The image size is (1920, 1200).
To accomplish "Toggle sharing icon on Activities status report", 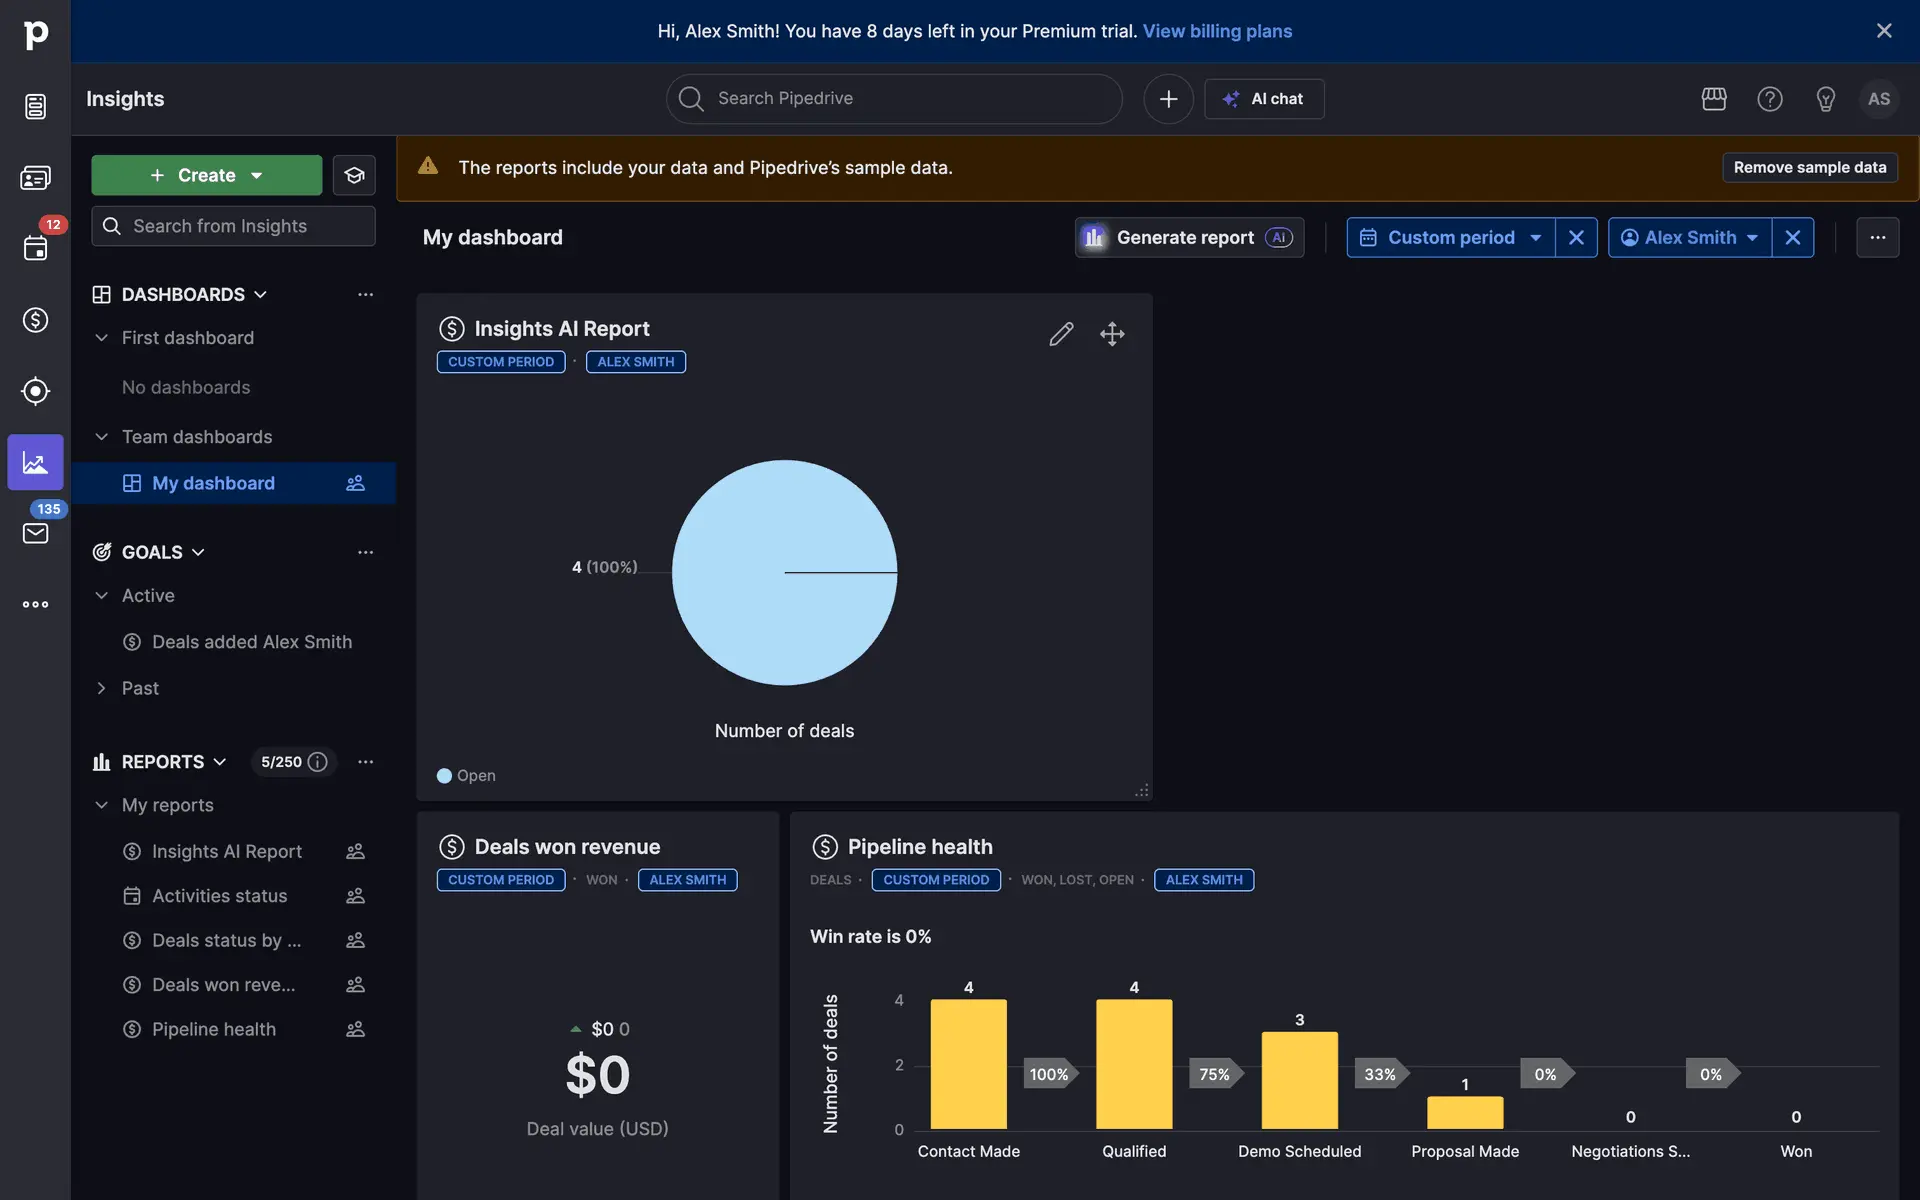I will coord(355,896).
